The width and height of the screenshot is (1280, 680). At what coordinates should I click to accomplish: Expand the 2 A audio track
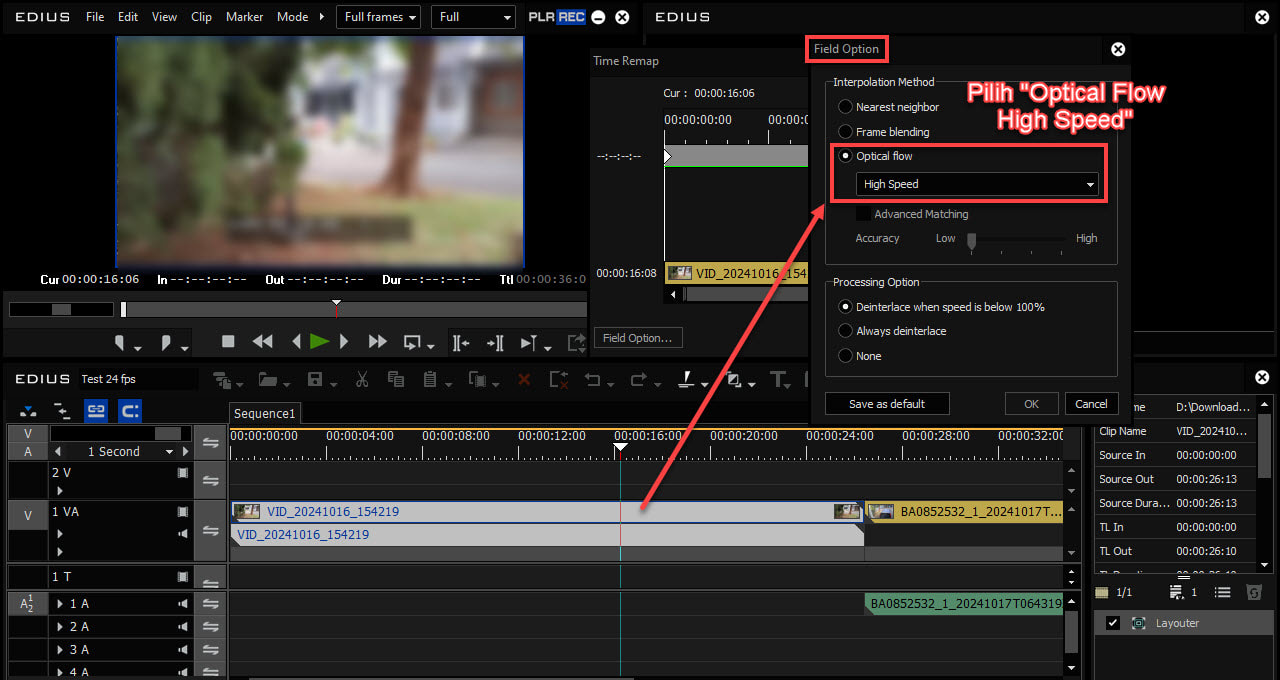pos(60,627)
